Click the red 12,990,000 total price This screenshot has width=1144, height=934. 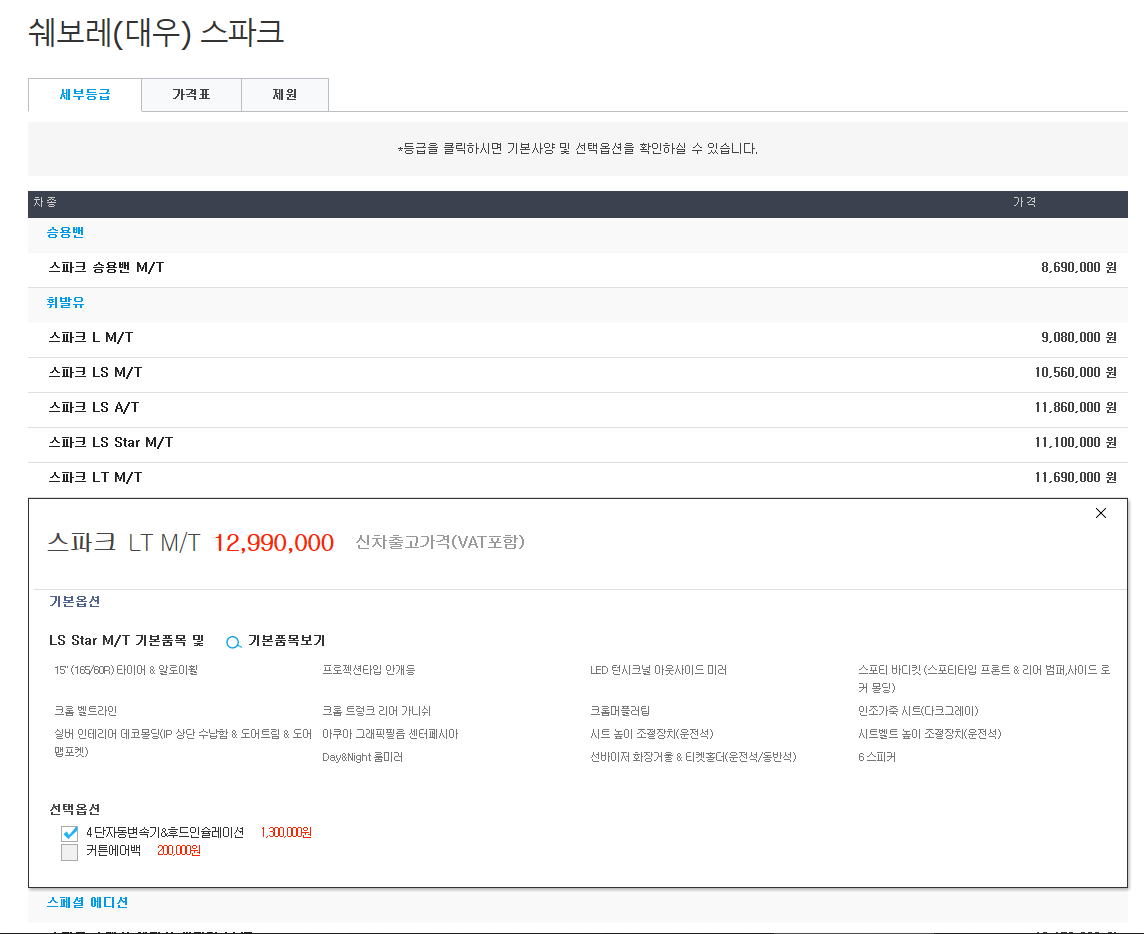click(x=274, y=543)
